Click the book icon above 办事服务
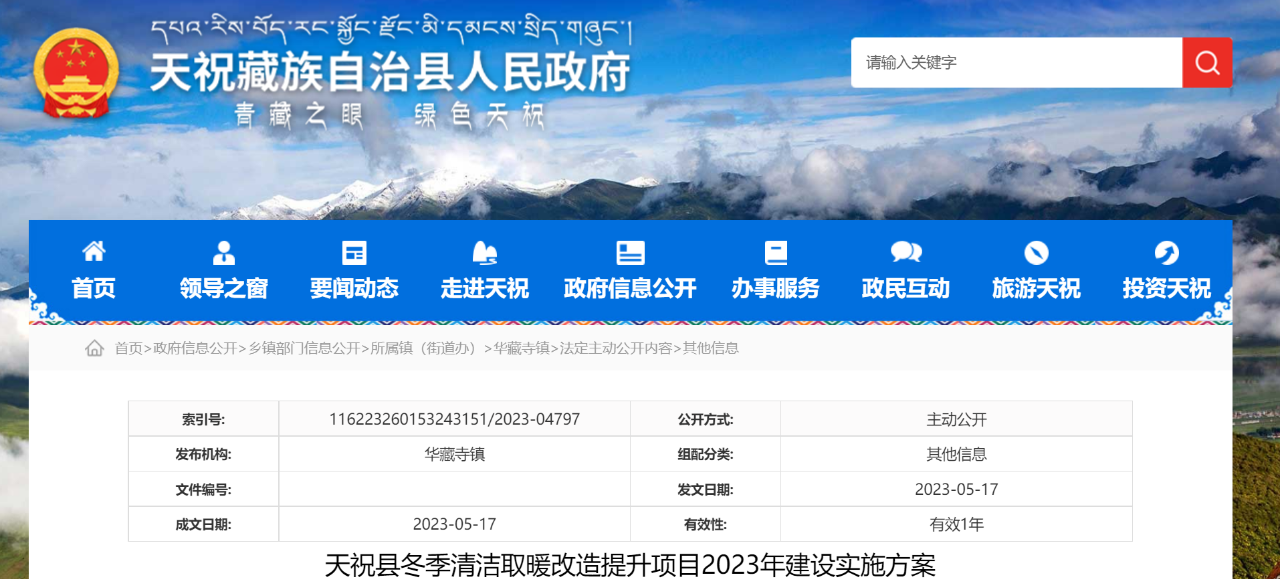Viewport: 1280px width, 579px height. tap(775, 252)
